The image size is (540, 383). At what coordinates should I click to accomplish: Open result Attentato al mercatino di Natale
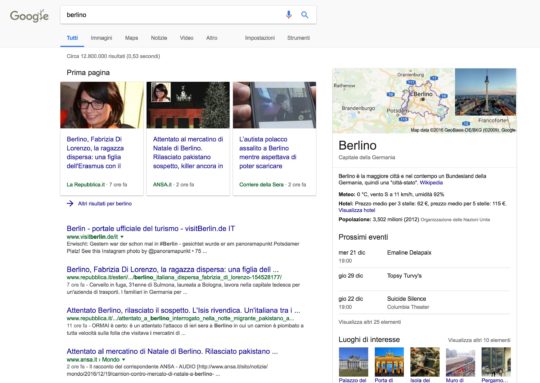click(x=172, y=351)
